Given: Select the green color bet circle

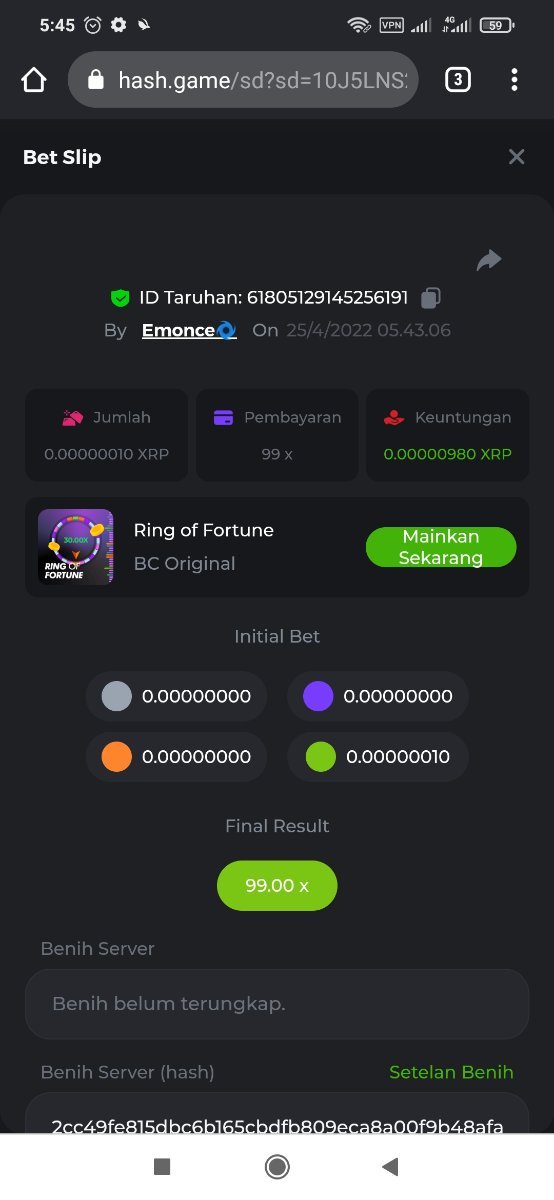Looking at the screenshot, I should click(x=318, y=757).
